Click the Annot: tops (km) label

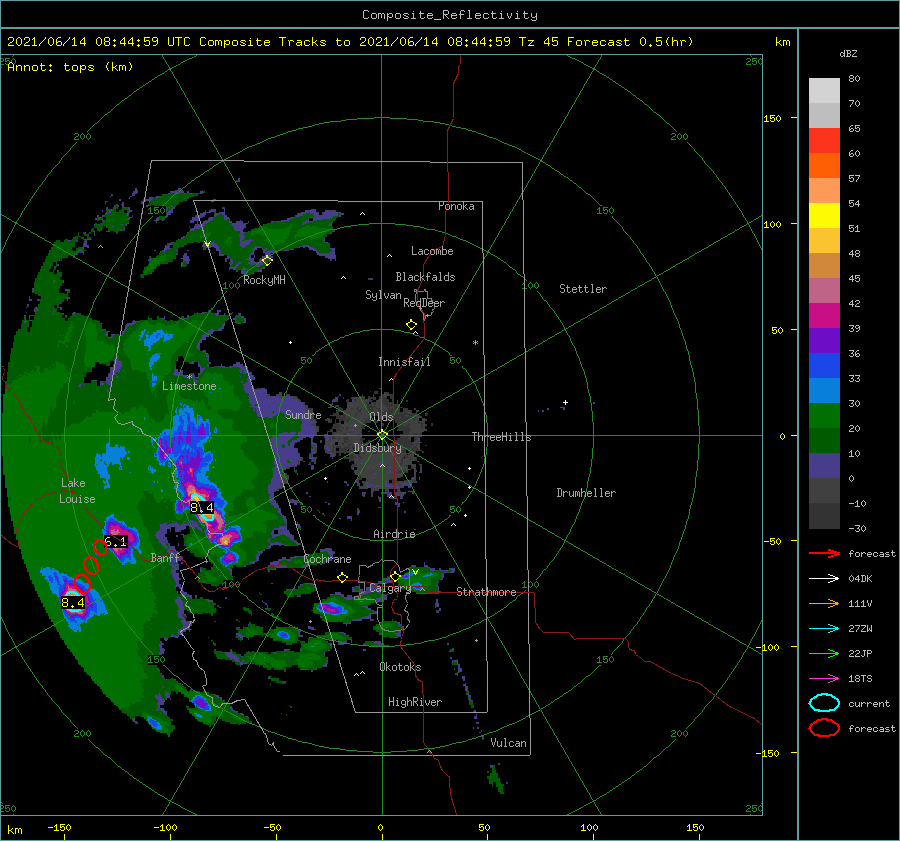70,67
